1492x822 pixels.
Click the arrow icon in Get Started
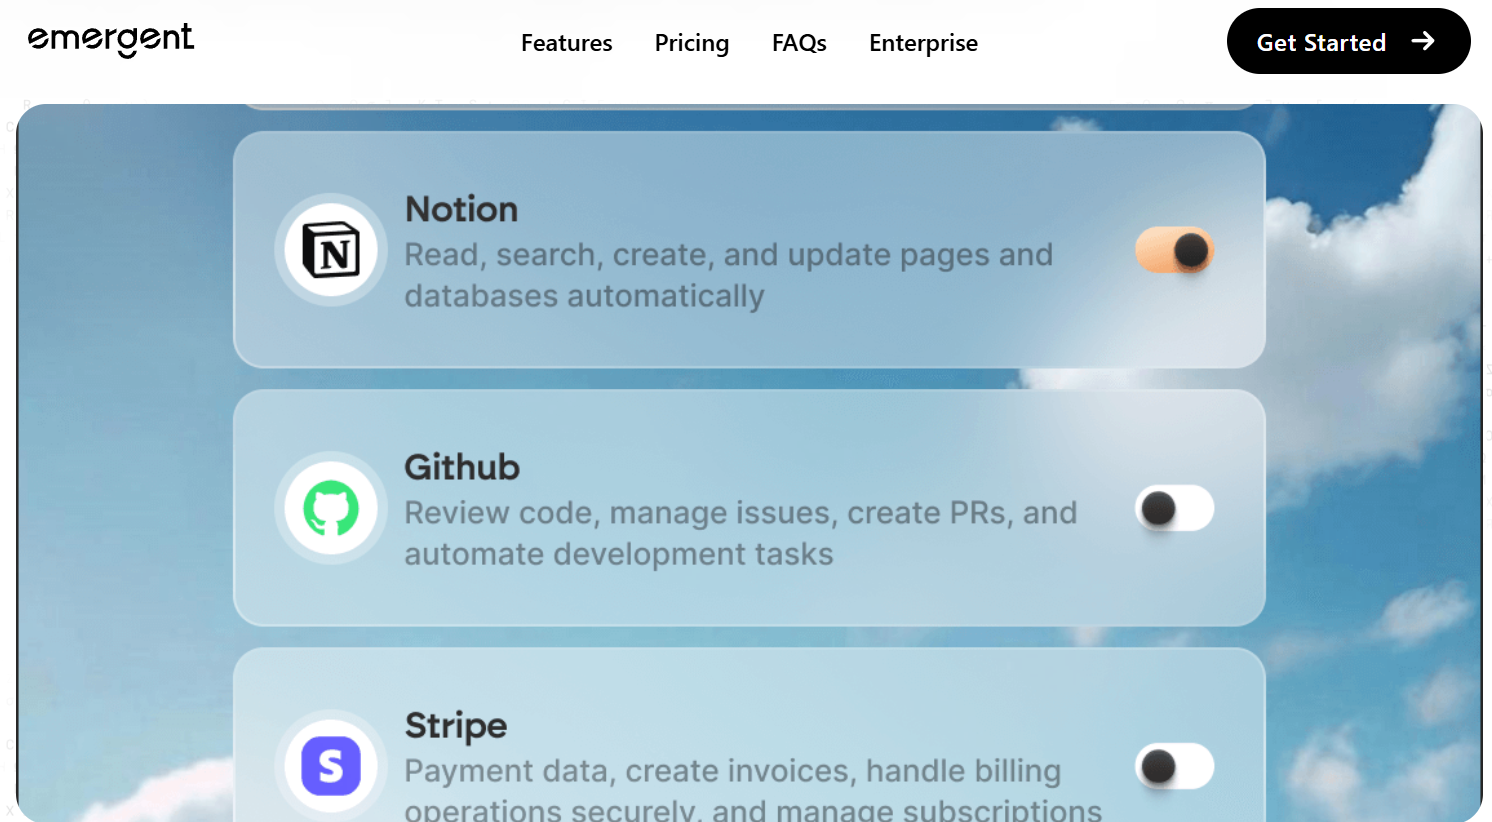coord(1423,41)
